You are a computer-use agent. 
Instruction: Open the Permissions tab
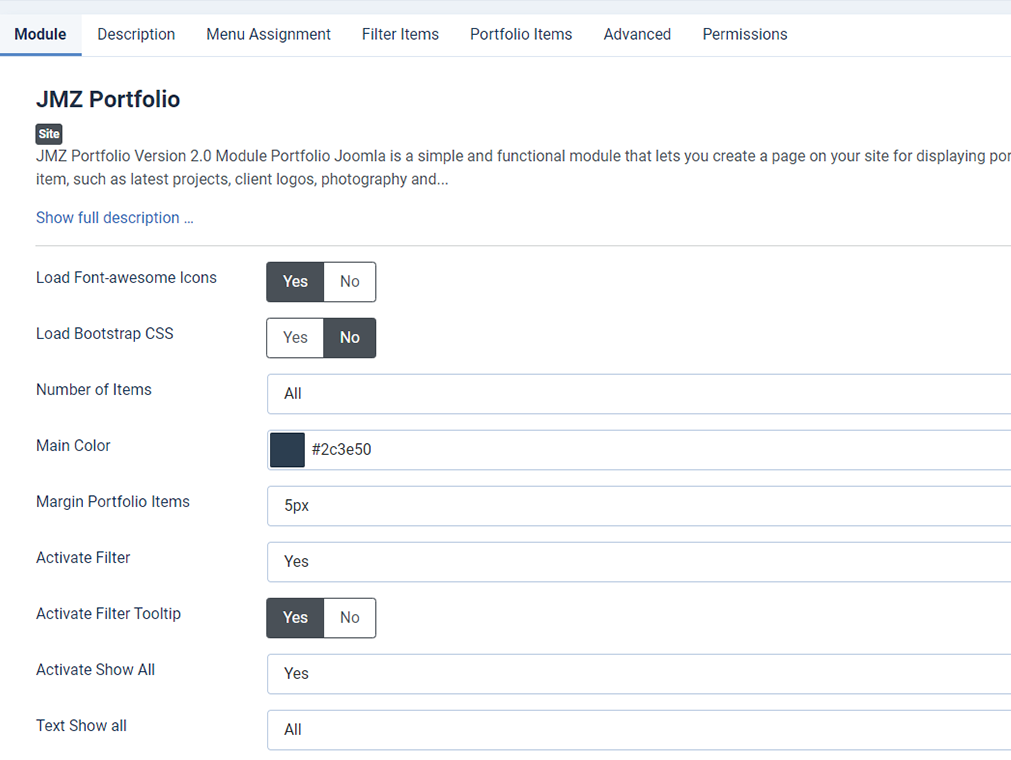tap(745, 34)
